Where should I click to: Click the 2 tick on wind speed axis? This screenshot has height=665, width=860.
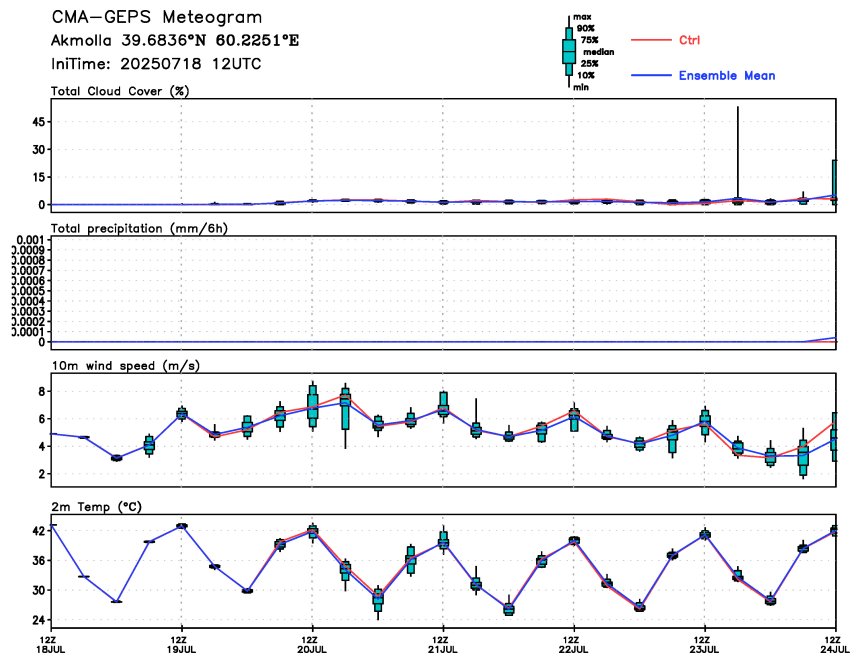42,474
